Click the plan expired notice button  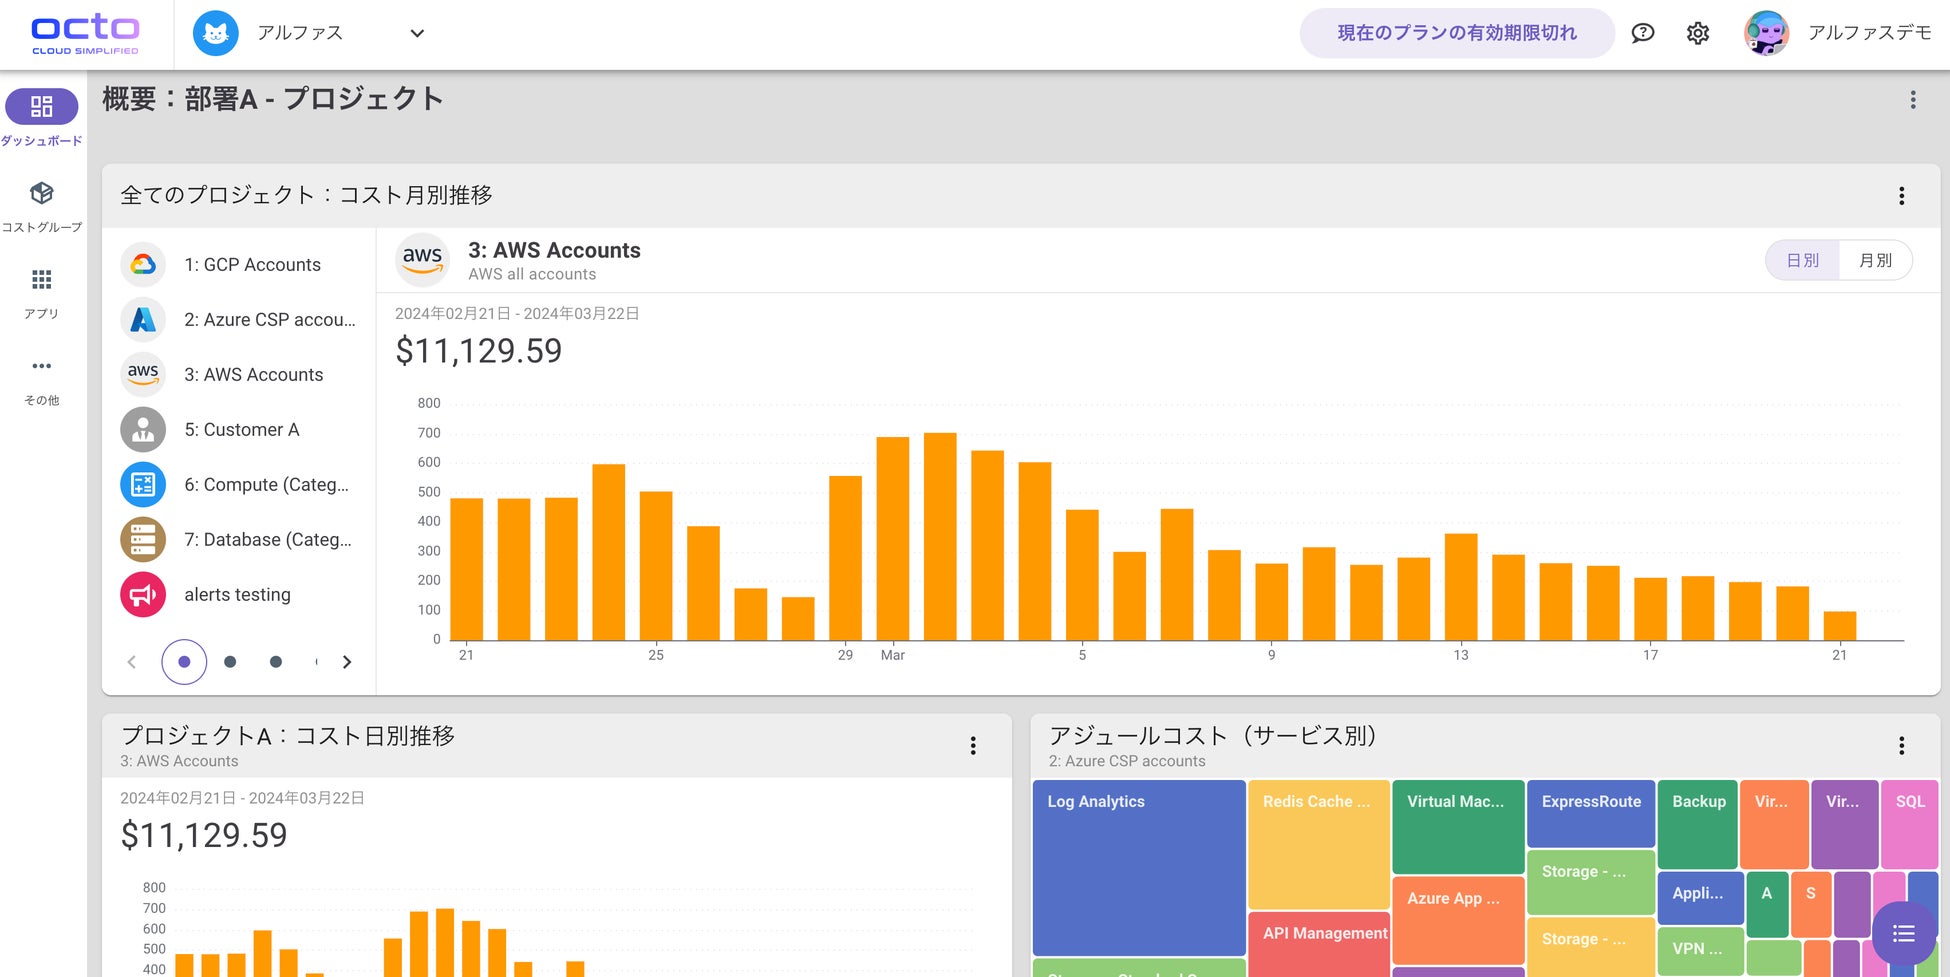[x=1456, y=33]
